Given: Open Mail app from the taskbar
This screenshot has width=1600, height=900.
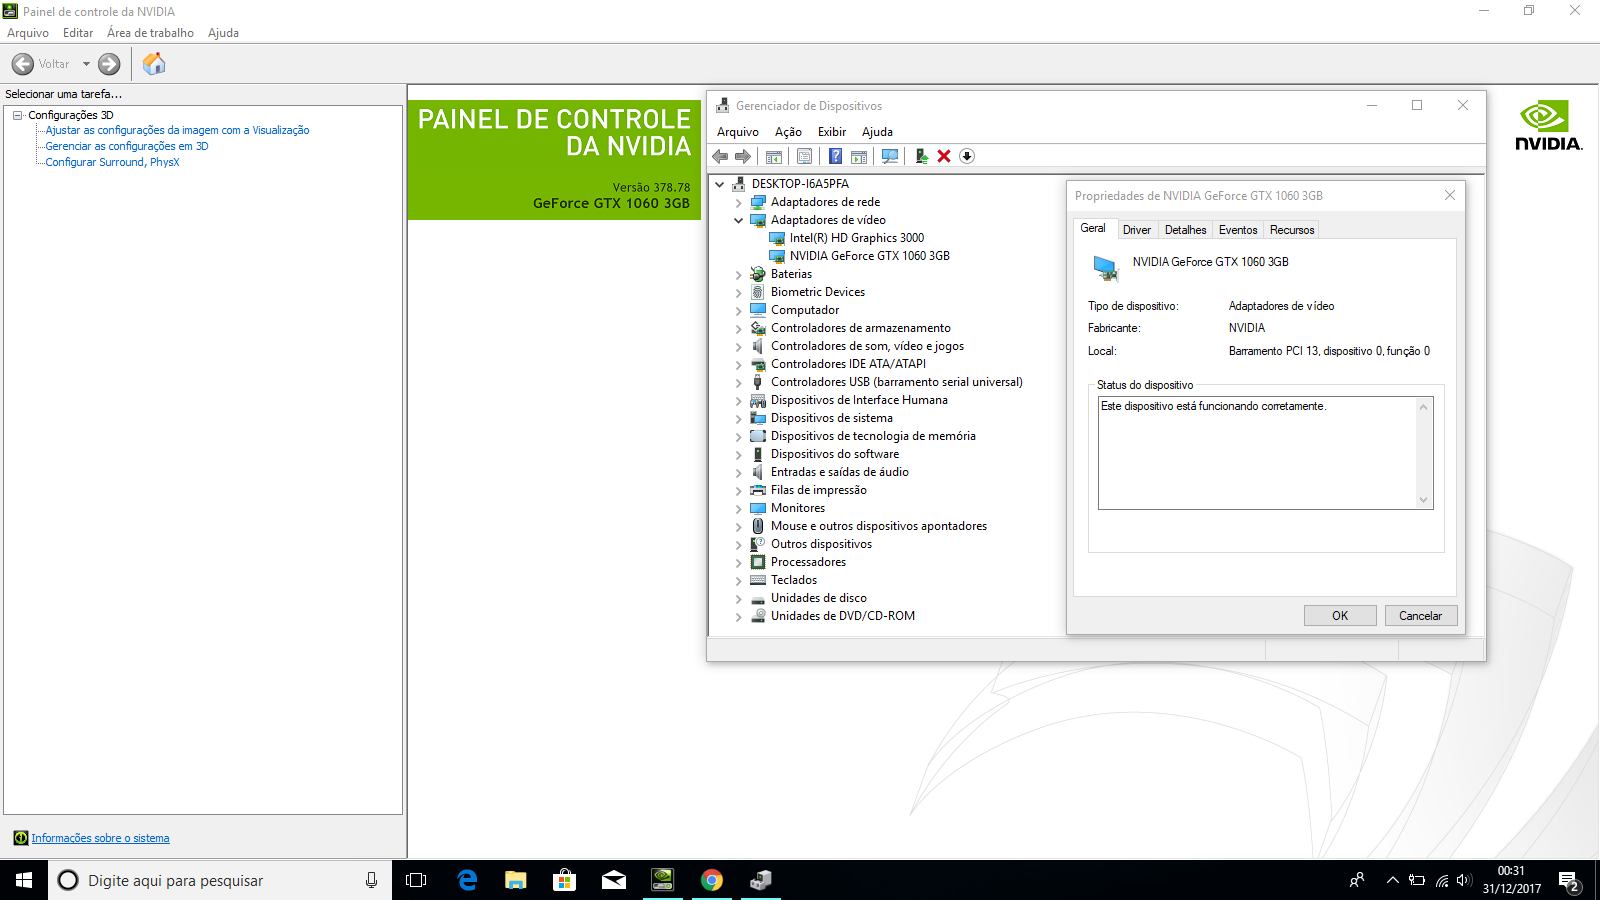Looking at the screenshot, I should pos(614,880).
